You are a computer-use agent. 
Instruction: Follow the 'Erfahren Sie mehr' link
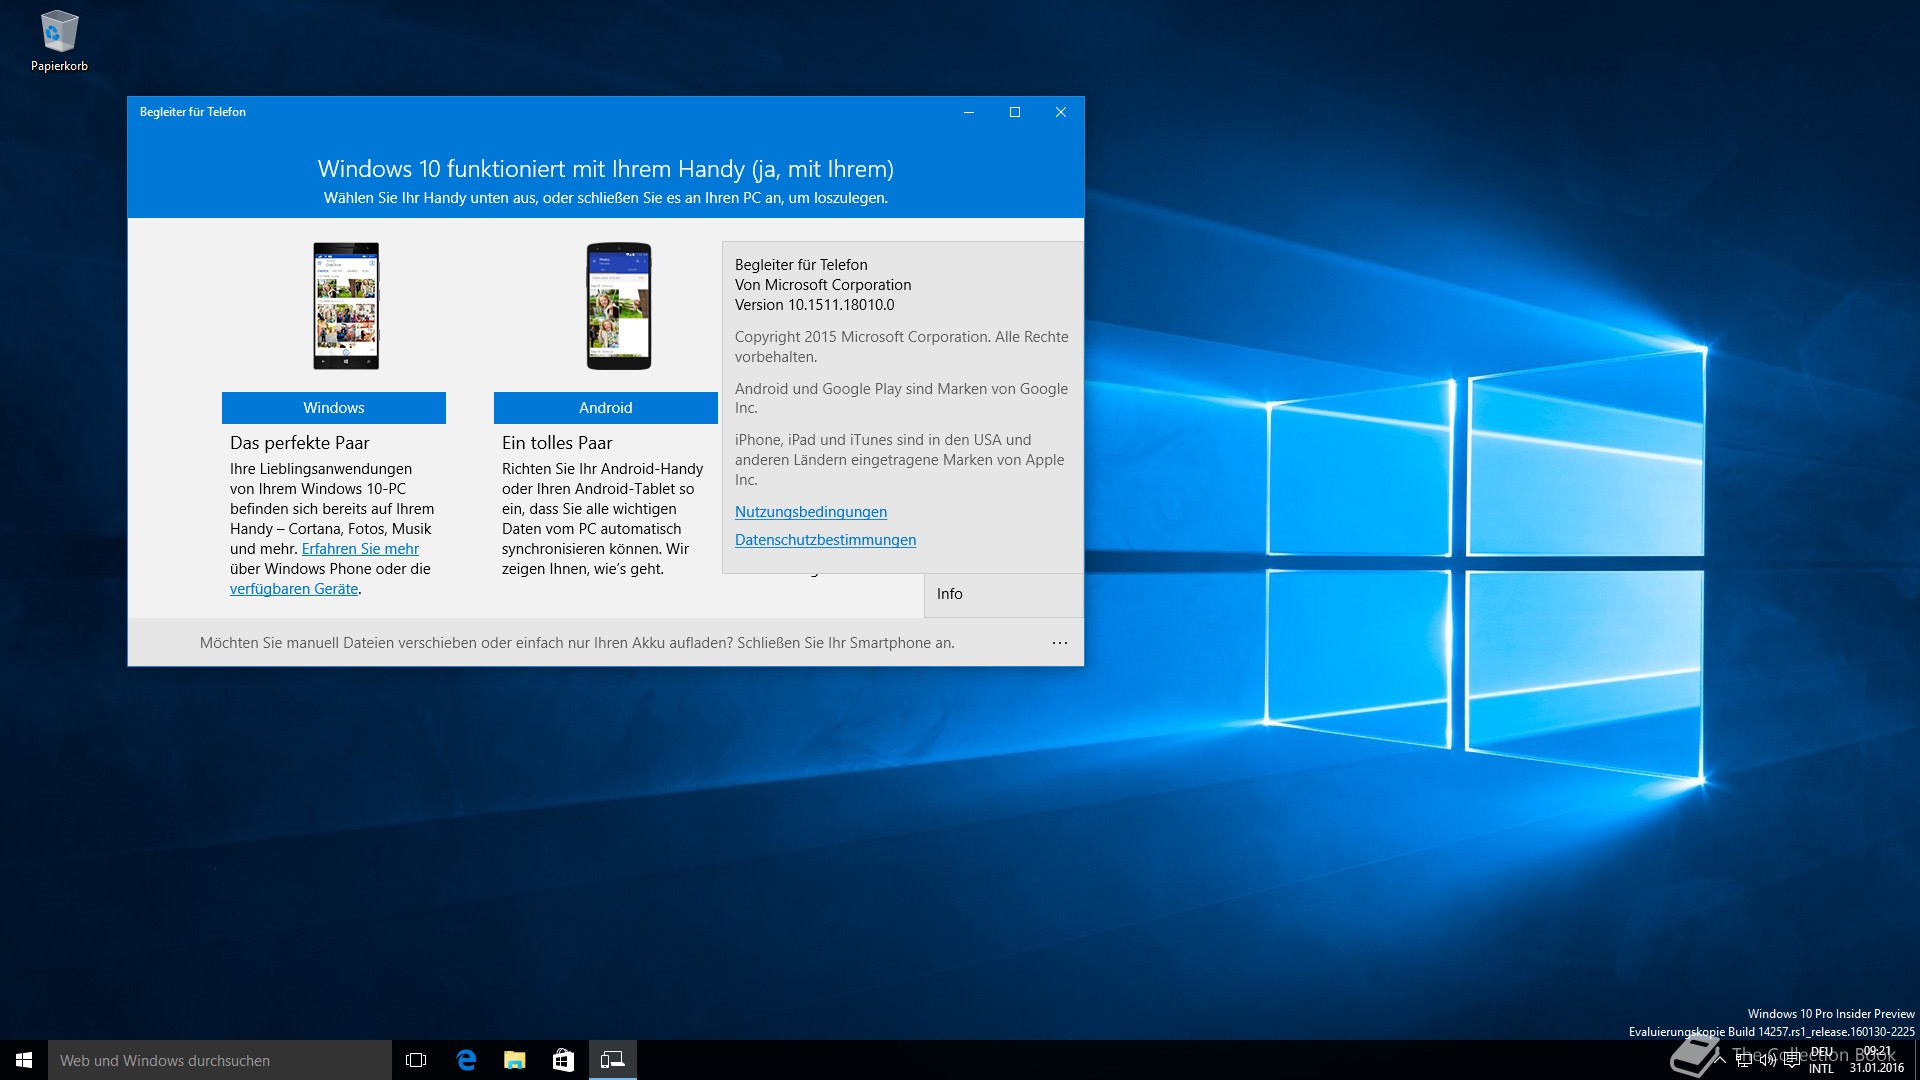click(x=360, y=549)
